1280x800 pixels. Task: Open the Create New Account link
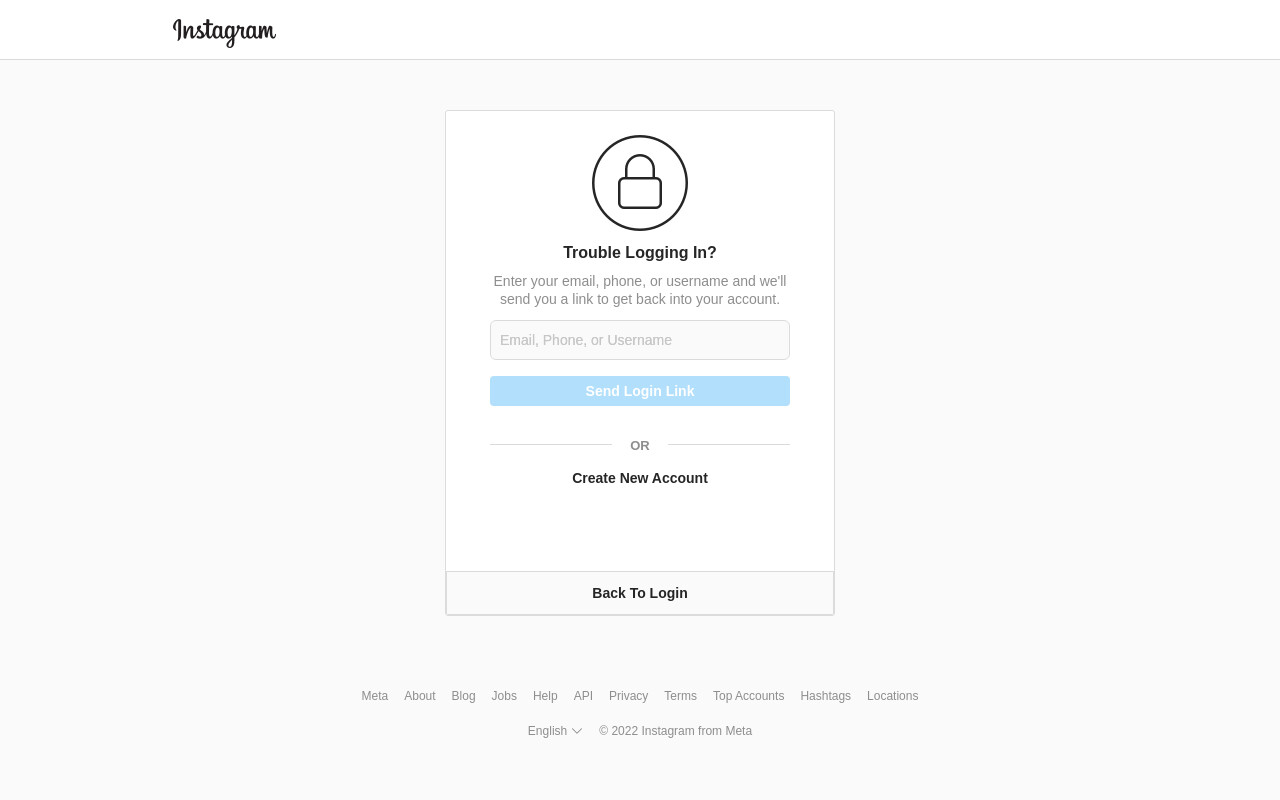[640, 478]
